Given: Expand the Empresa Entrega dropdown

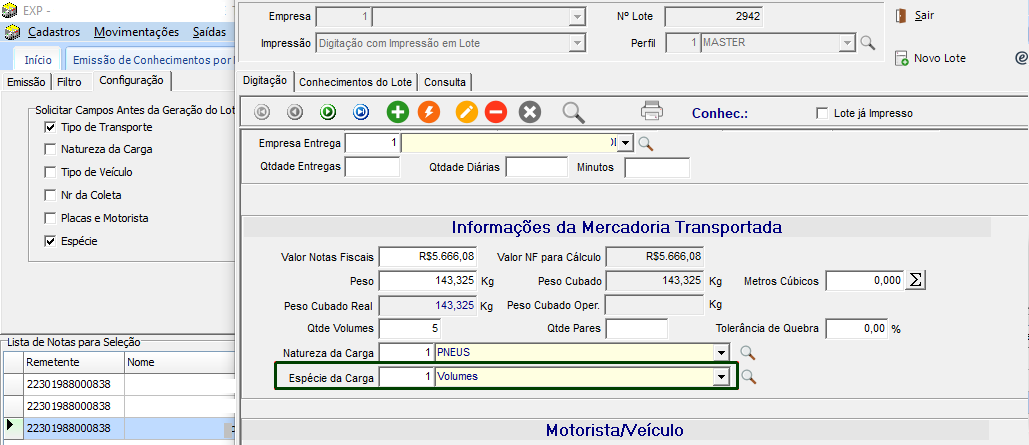Looking at the screenshot, I should pyautogui.click(x=625, y=143).
